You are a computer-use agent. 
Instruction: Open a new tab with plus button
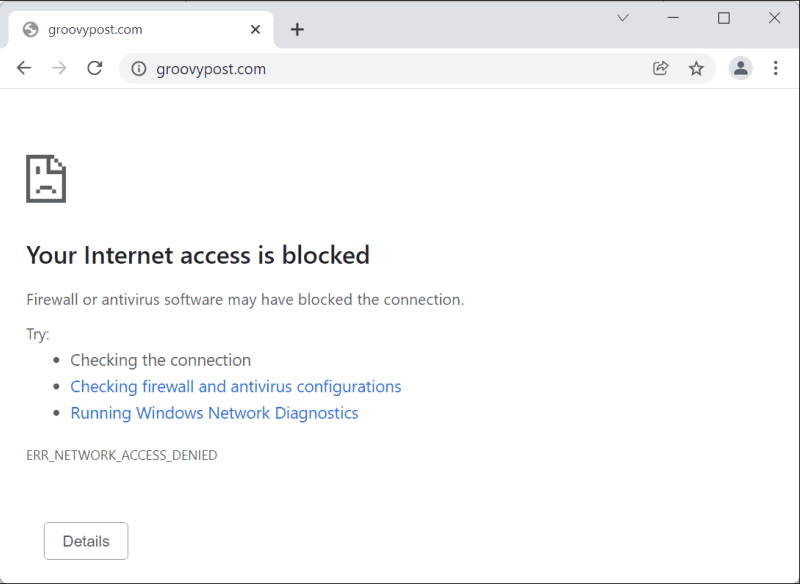[x=297, y=30]
